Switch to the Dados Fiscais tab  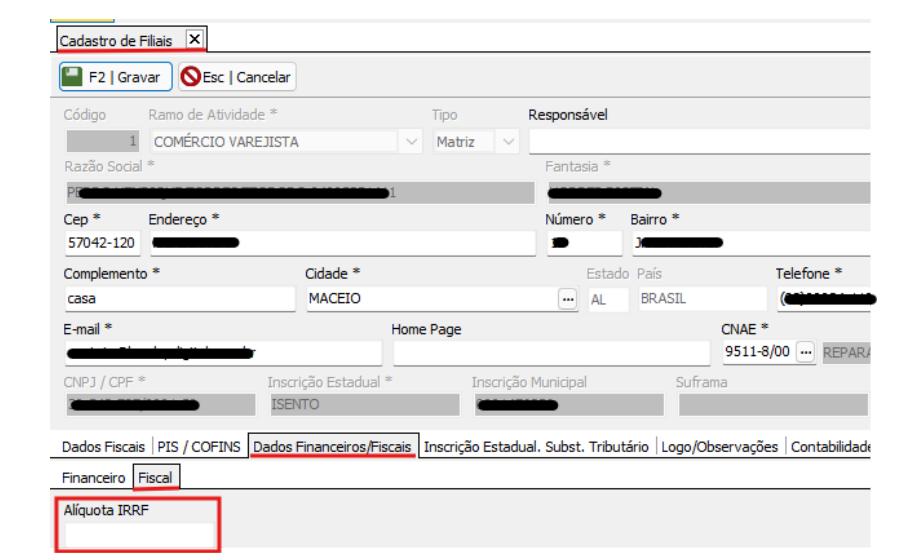(x=103, y=447)
